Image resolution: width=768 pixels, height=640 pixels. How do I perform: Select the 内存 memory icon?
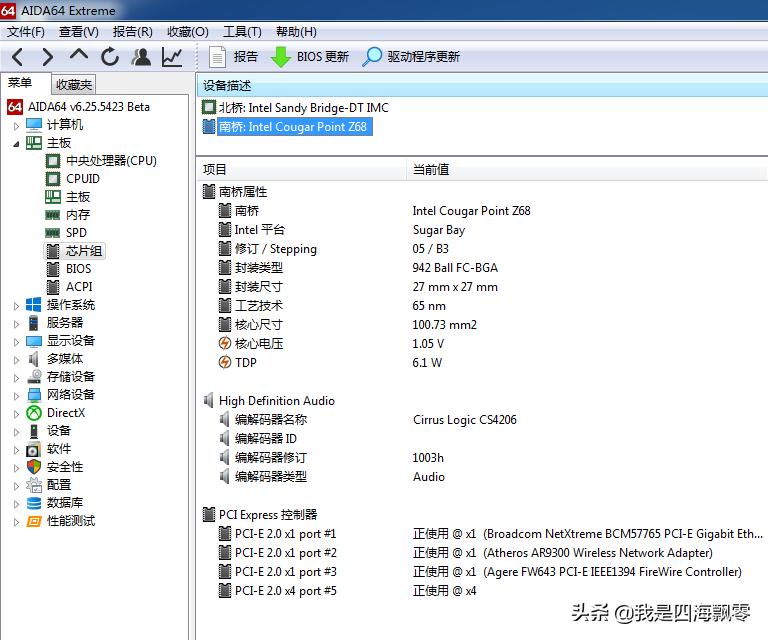[53, 215]
